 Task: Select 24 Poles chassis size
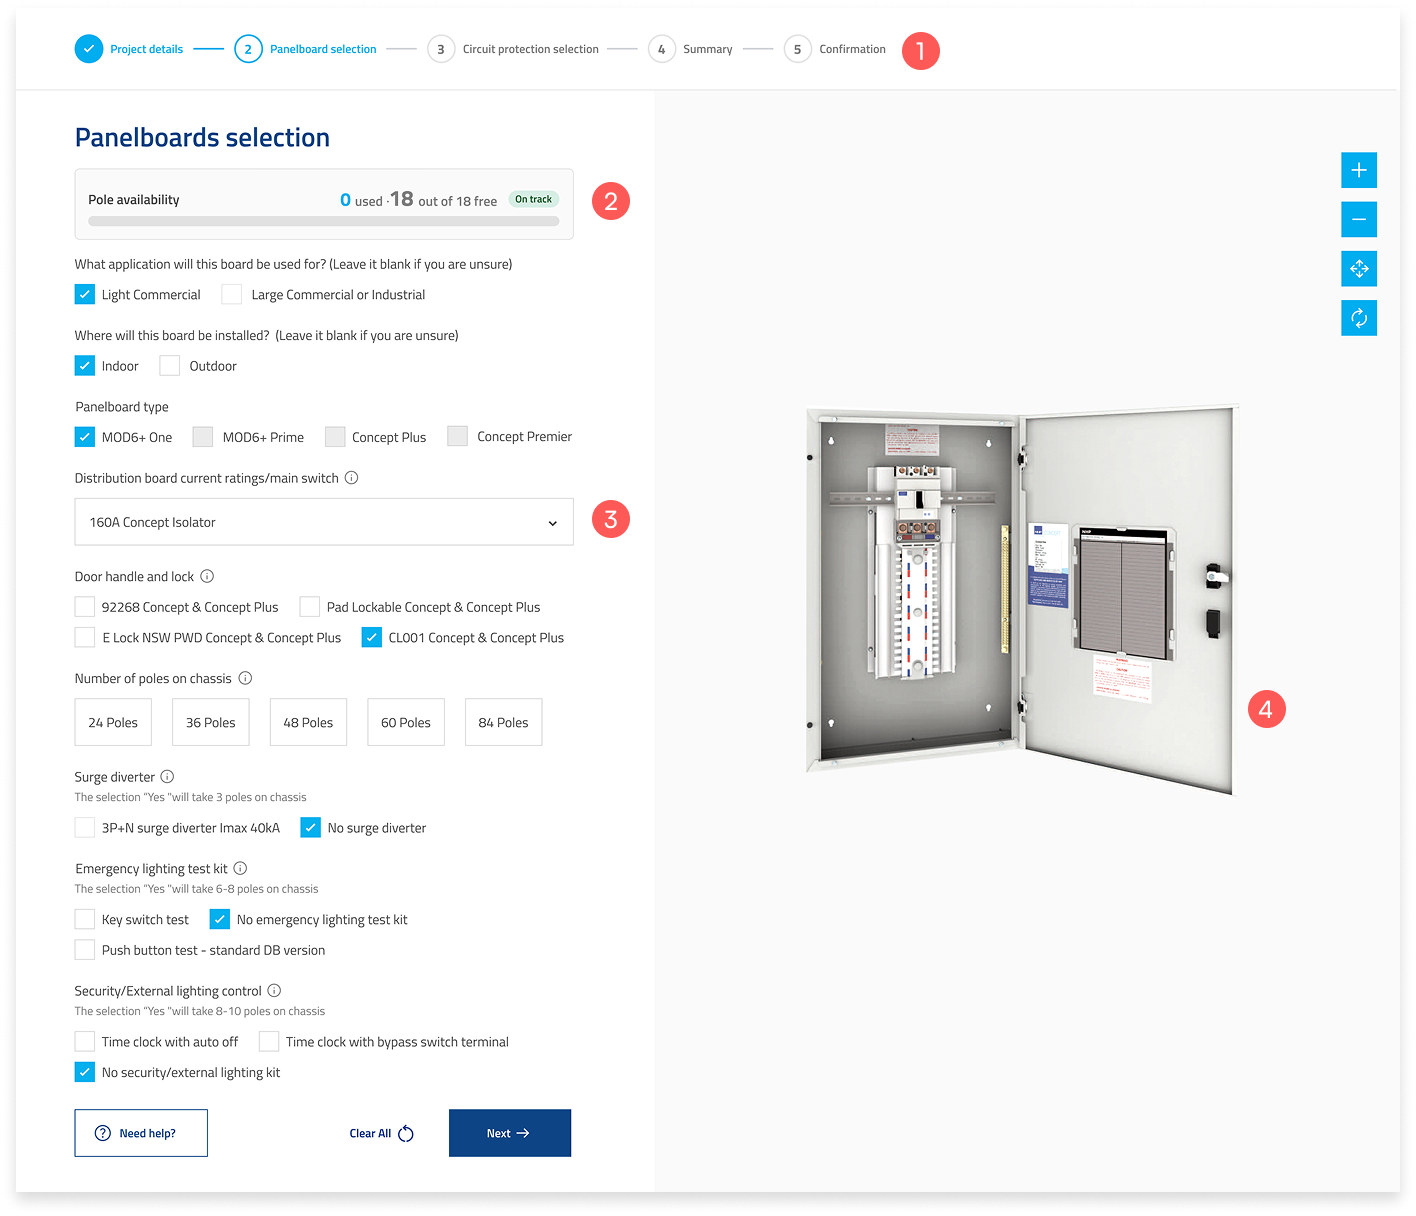coord(113,722)
